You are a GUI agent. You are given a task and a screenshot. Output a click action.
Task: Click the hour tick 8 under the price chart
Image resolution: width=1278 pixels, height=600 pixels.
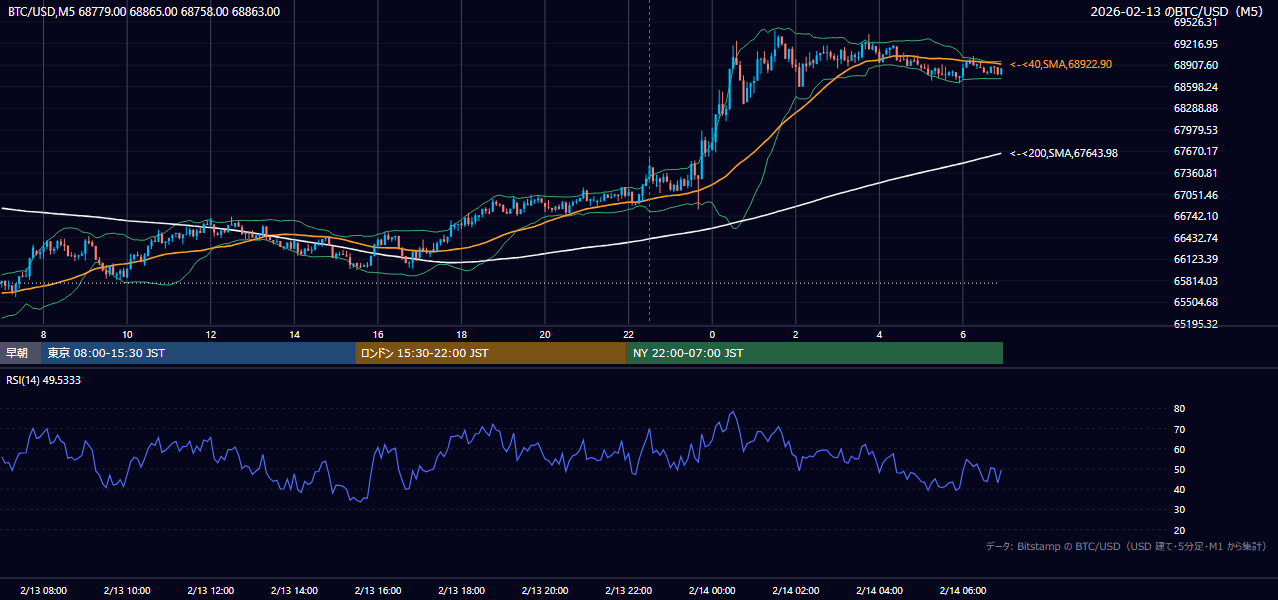pos(43,334)
